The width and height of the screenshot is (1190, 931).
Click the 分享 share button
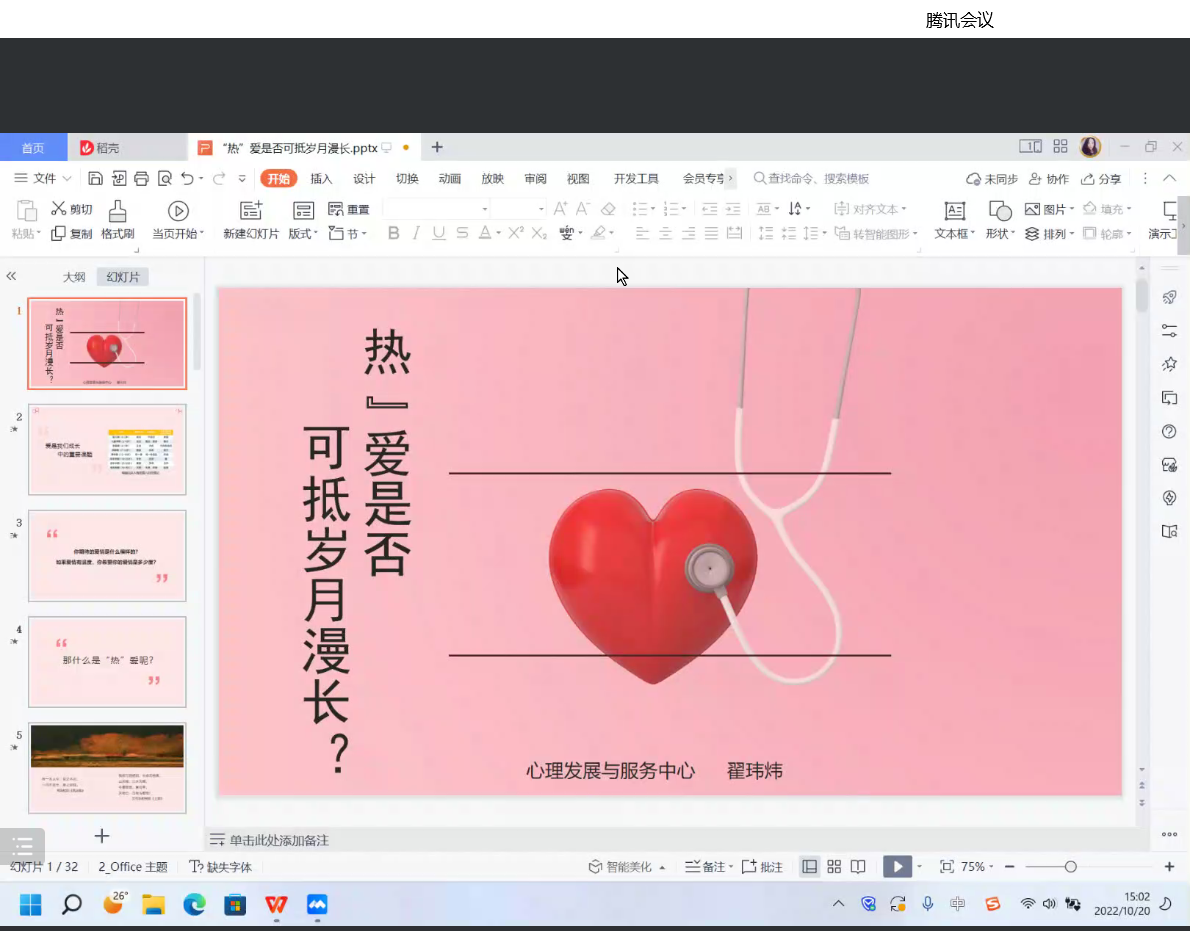pyautogui.click(x=1101, y=179)
